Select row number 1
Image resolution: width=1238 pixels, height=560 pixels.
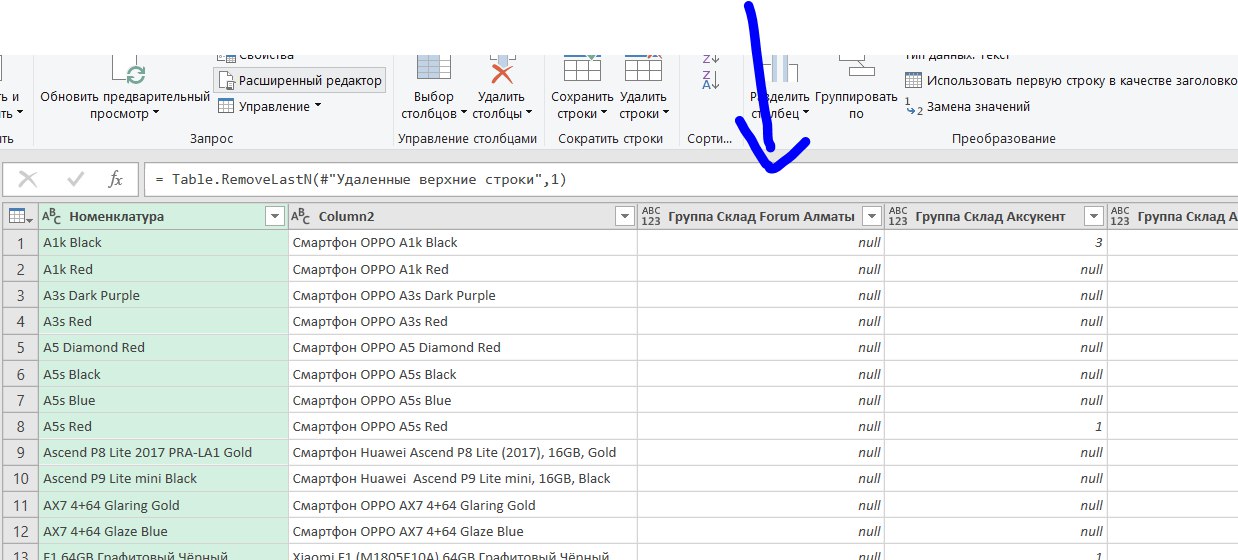(x=20, y=242)
